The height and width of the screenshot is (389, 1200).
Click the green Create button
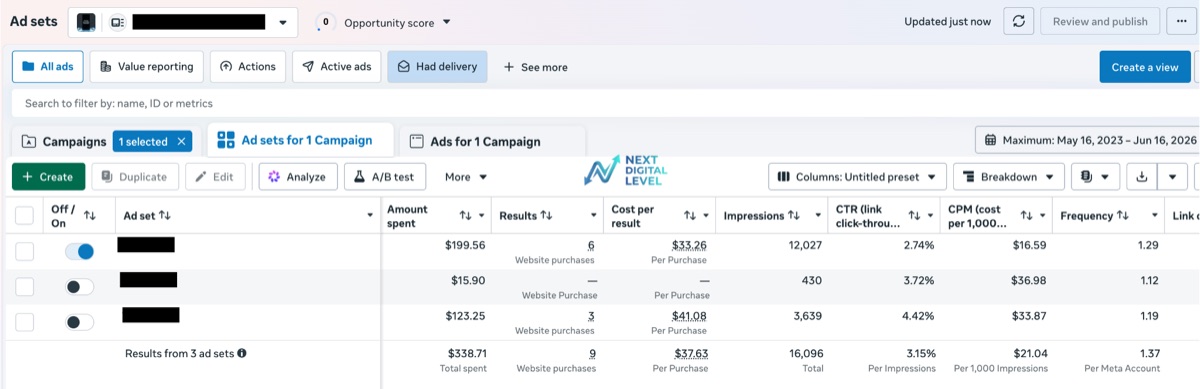click(48, 177)
